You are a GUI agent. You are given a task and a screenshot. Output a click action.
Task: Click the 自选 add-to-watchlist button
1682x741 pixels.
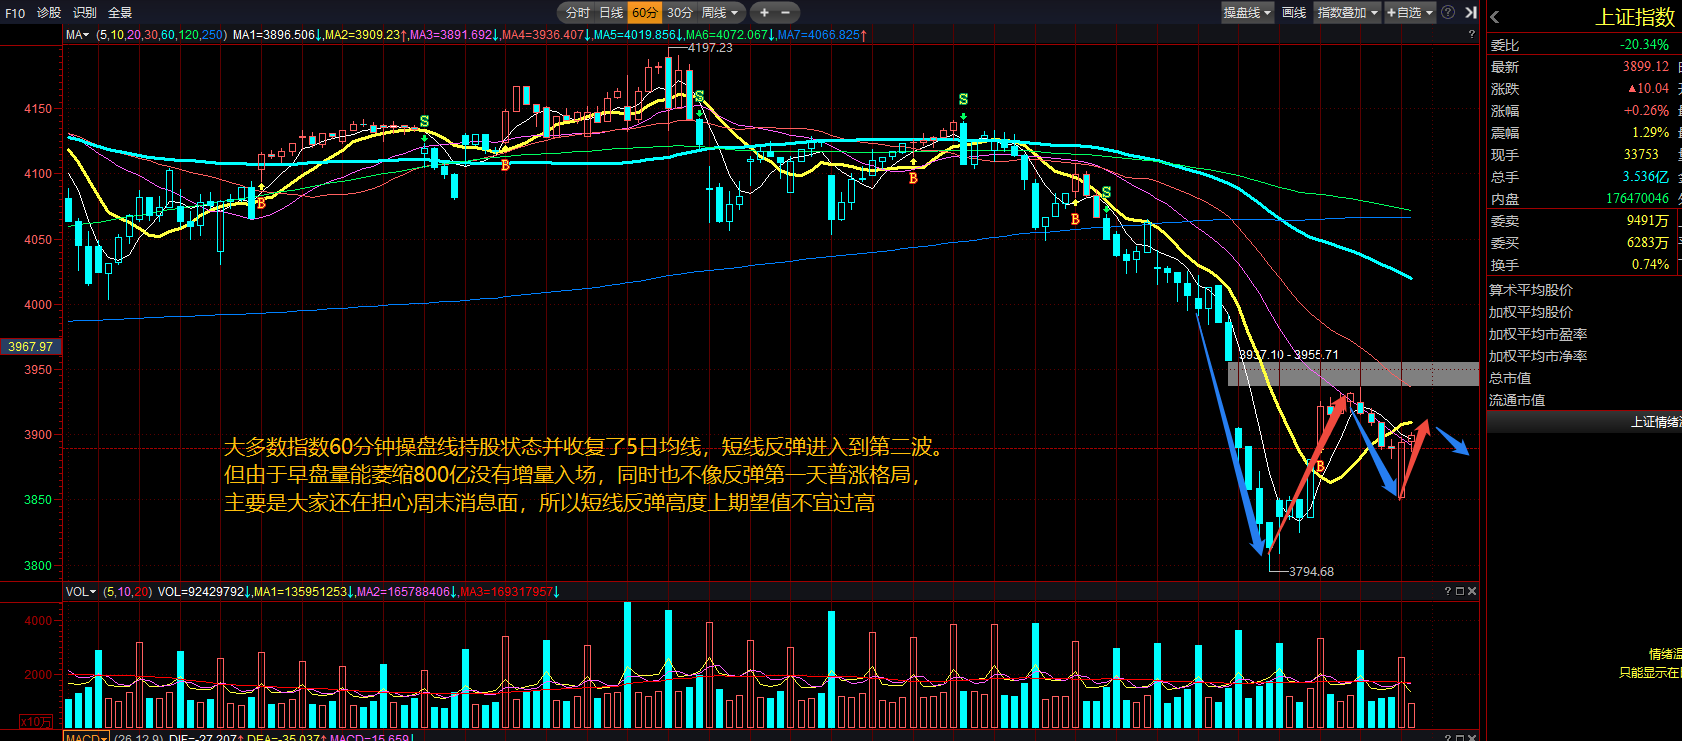tap(1409, 13)
